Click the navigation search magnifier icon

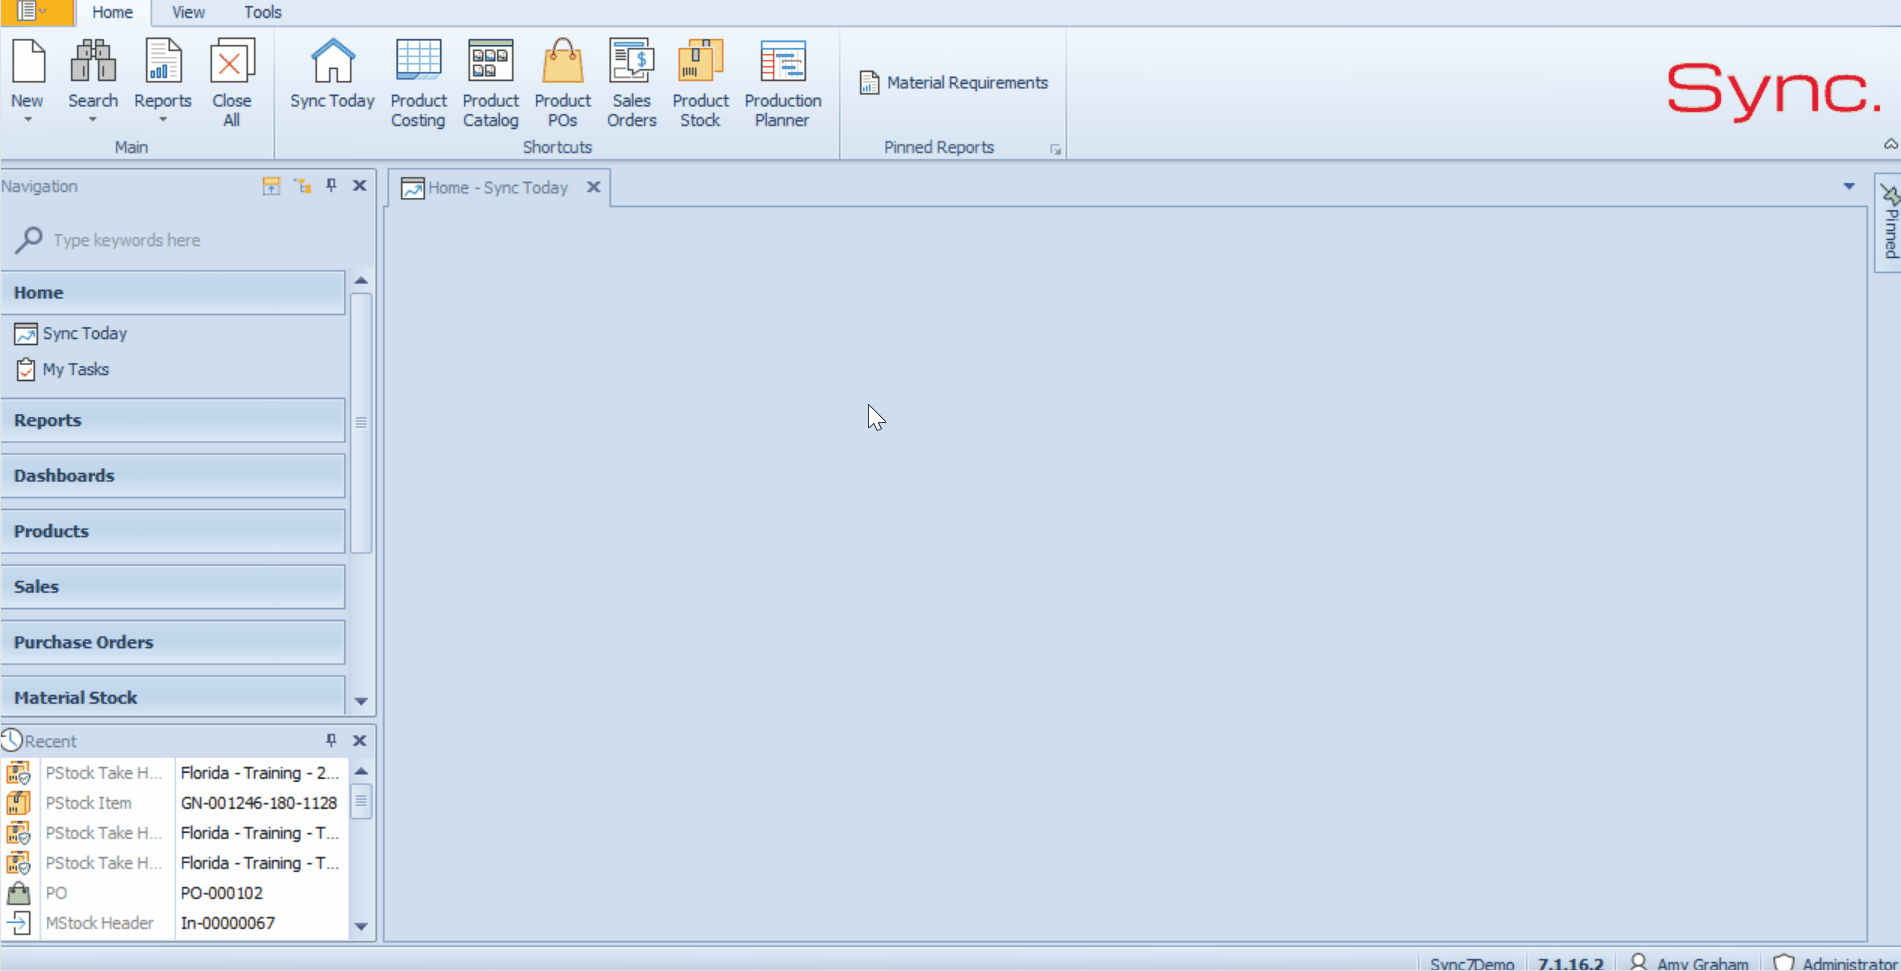click(28, 240)
